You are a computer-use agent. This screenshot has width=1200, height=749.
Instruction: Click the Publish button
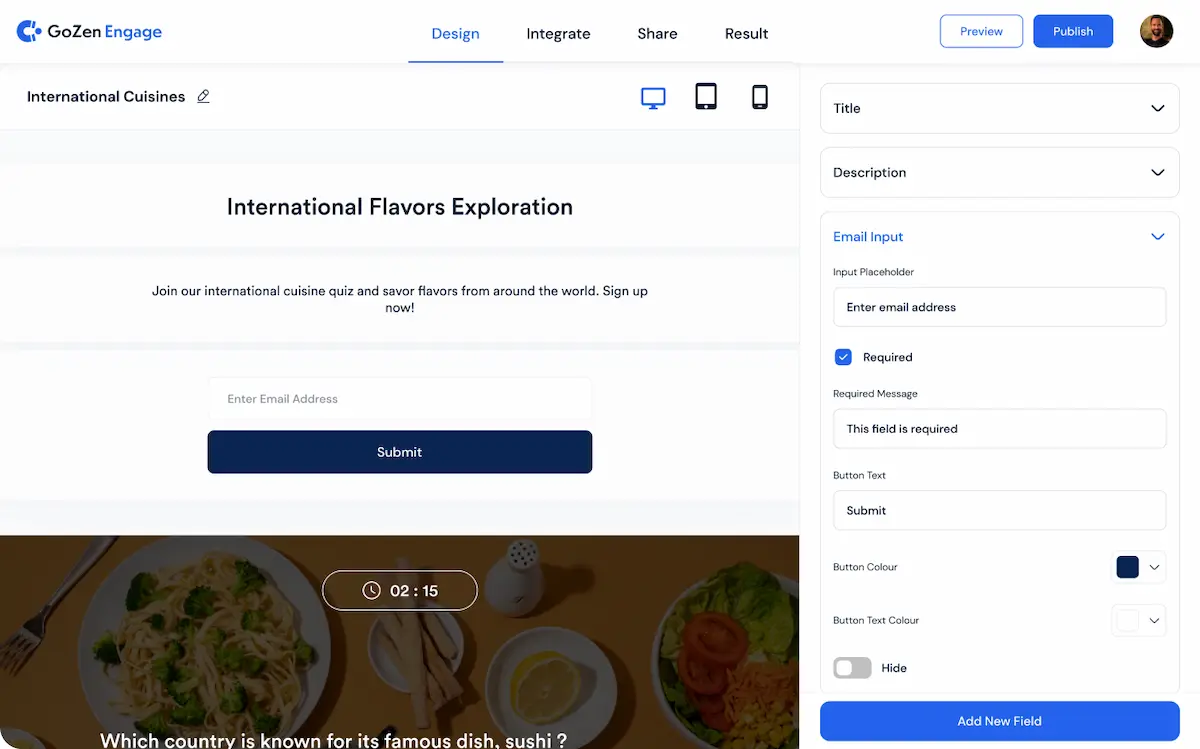pos(1072,31)
